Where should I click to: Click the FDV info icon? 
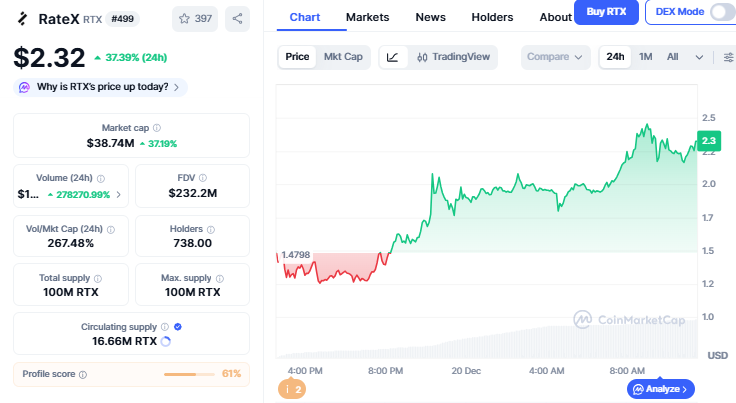click(x=204, y=177)
